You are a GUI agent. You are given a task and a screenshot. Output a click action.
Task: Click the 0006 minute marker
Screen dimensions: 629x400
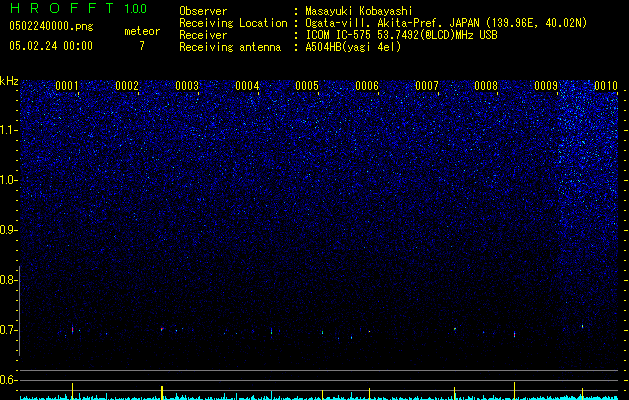pos(367,86)
